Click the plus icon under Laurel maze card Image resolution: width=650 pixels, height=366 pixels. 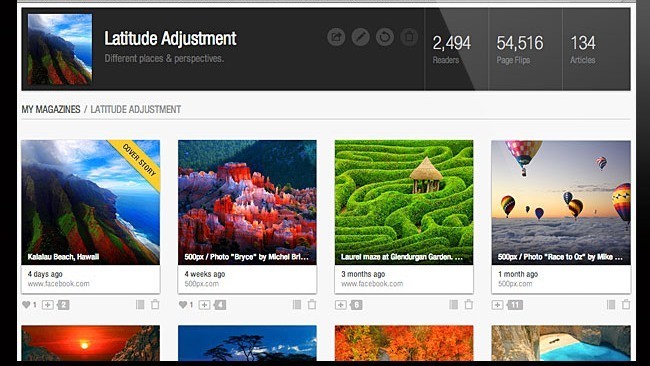tap(341, 305)
